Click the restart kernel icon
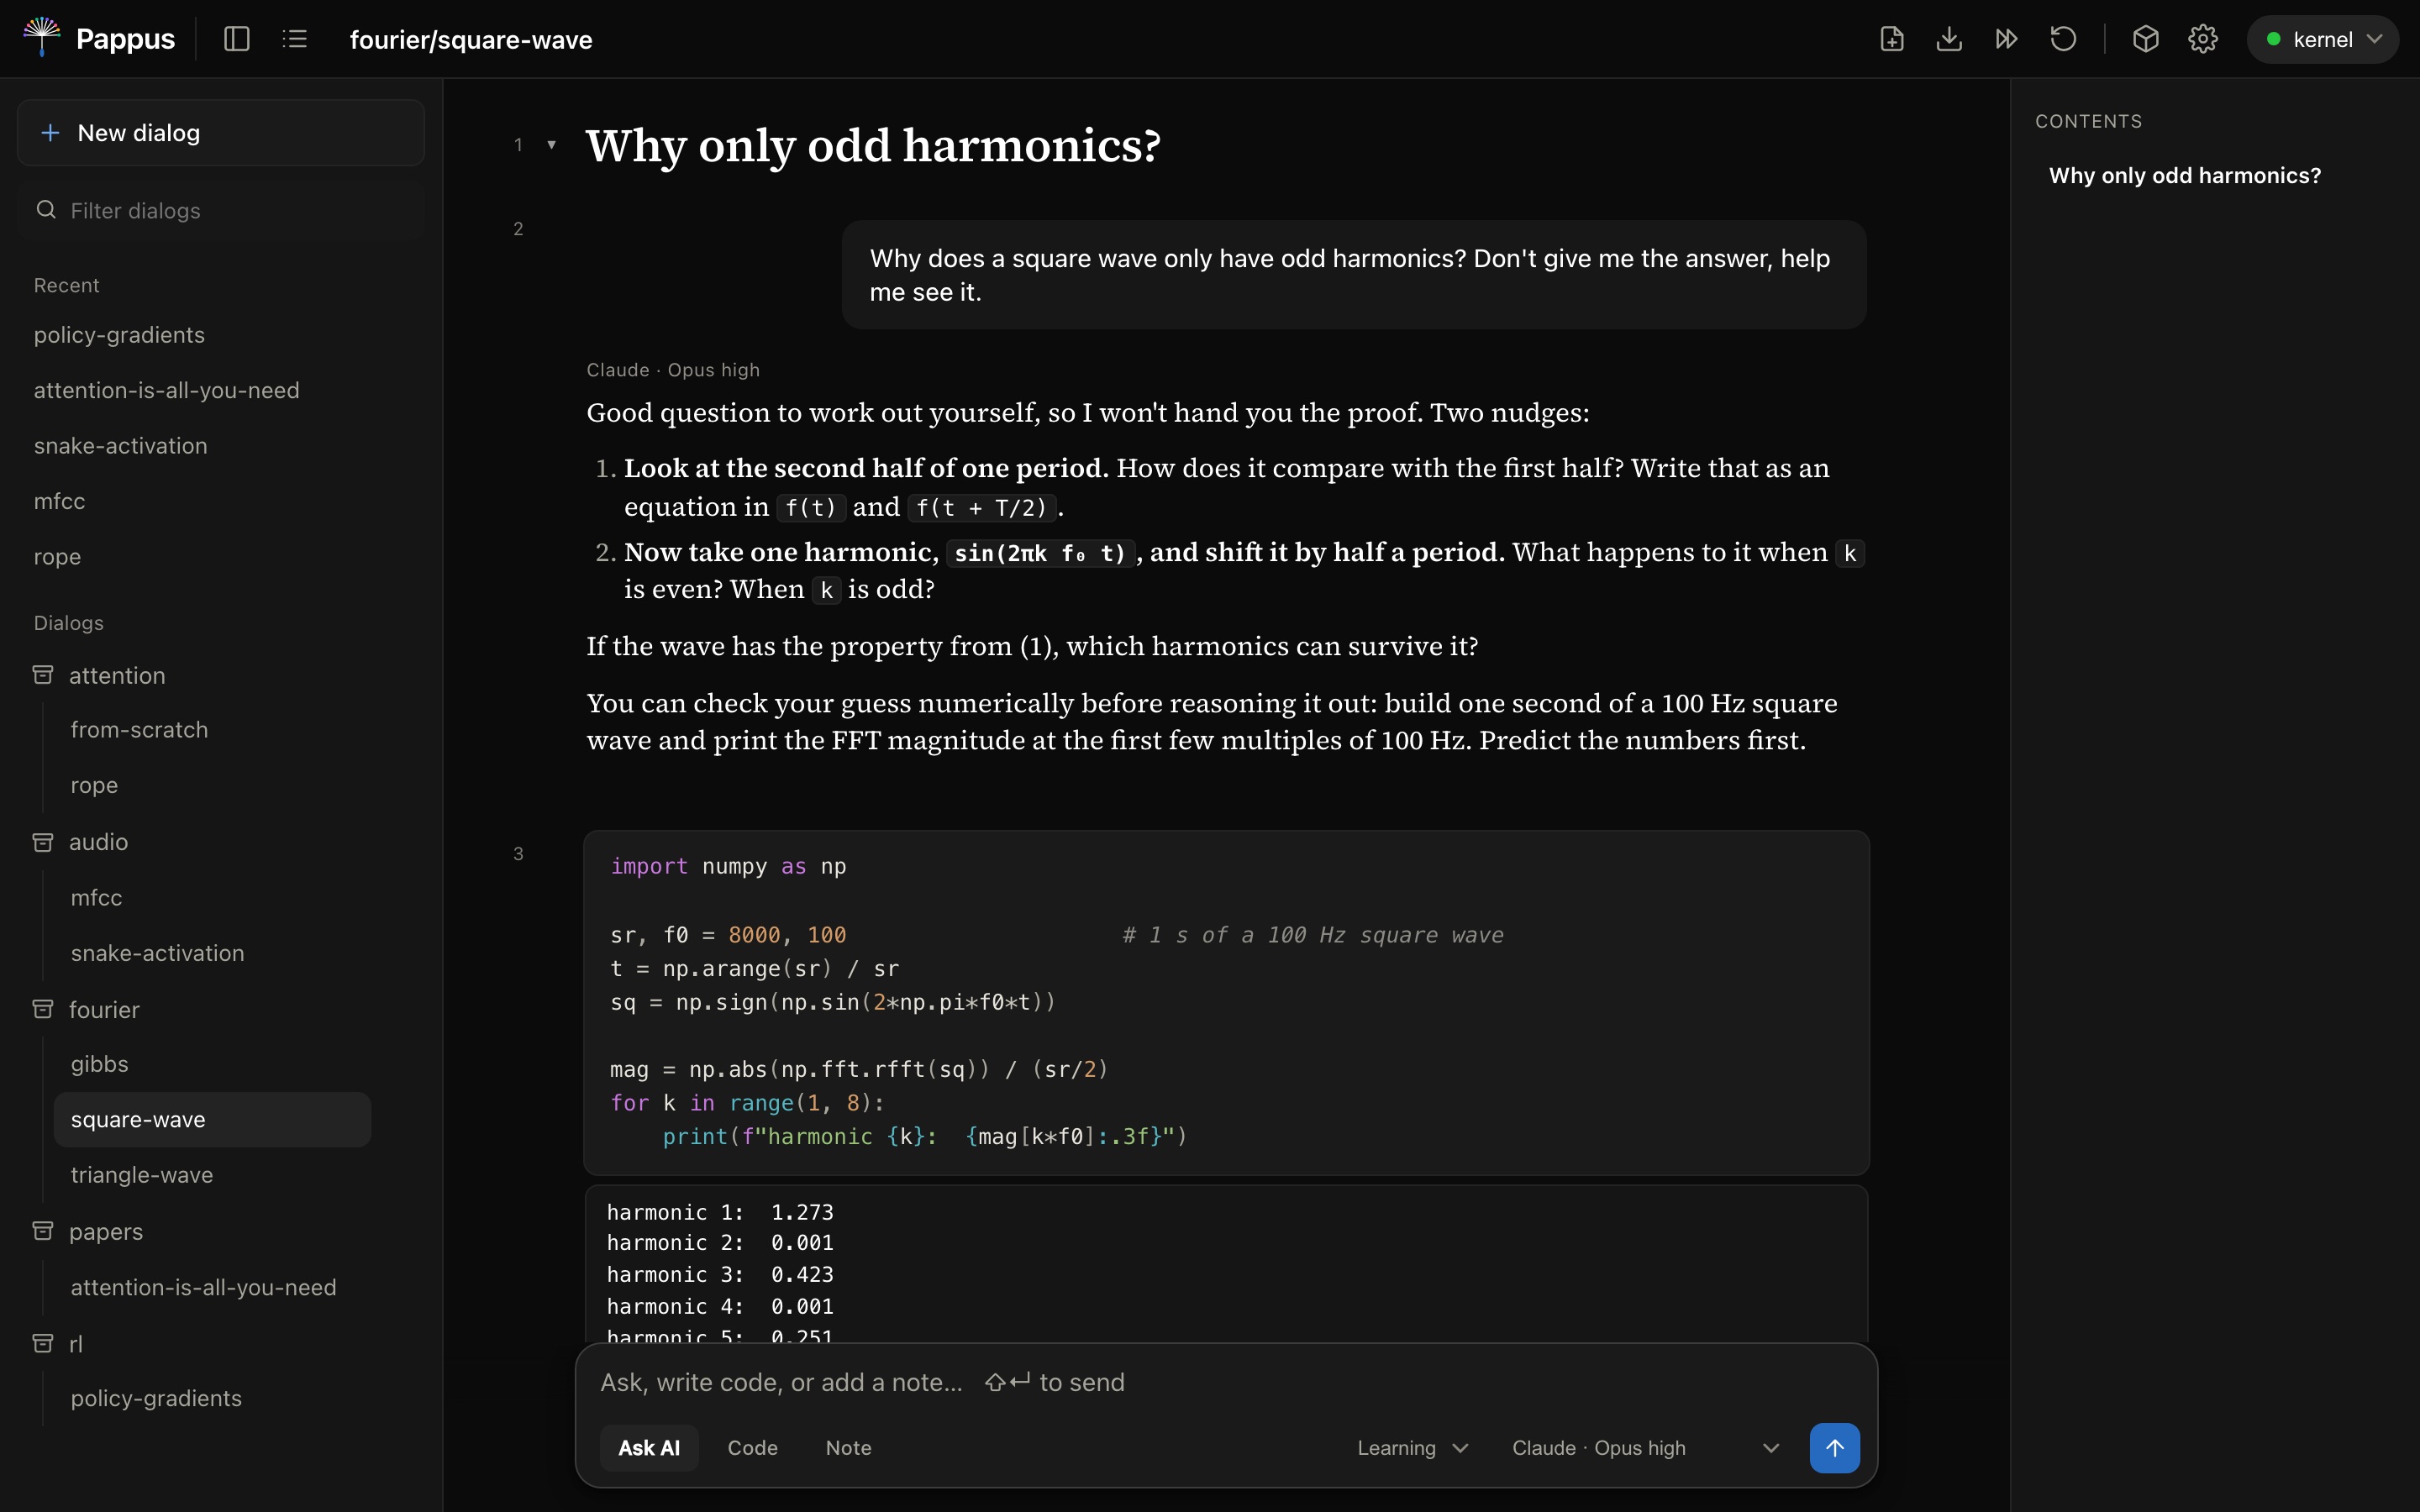The image size is (2420, 1512). pos(2063,39)
